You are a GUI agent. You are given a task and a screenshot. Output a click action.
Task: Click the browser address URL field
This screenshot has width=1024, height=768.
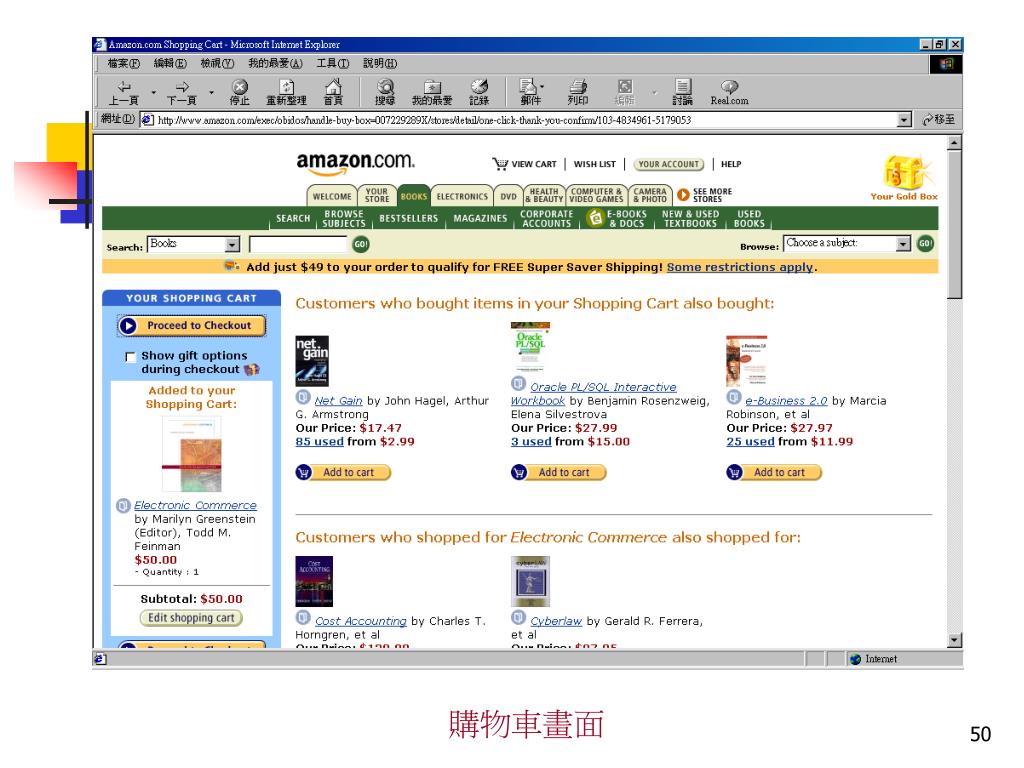(519, 120)
